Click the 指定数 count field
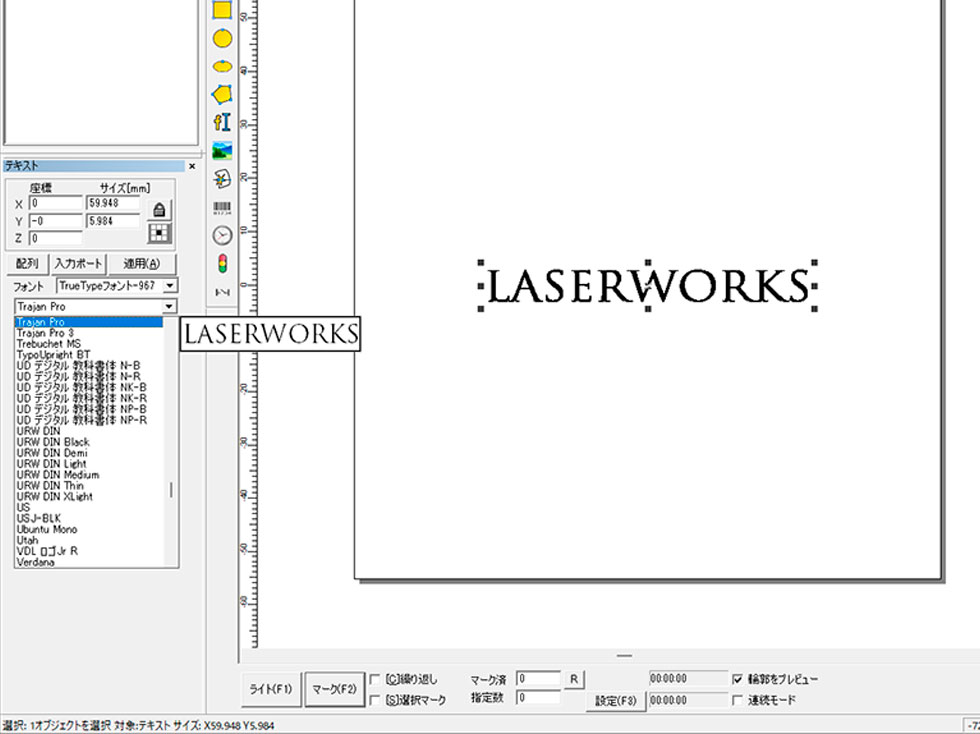This screenshot has width=980, height=734. pos(538,698)
